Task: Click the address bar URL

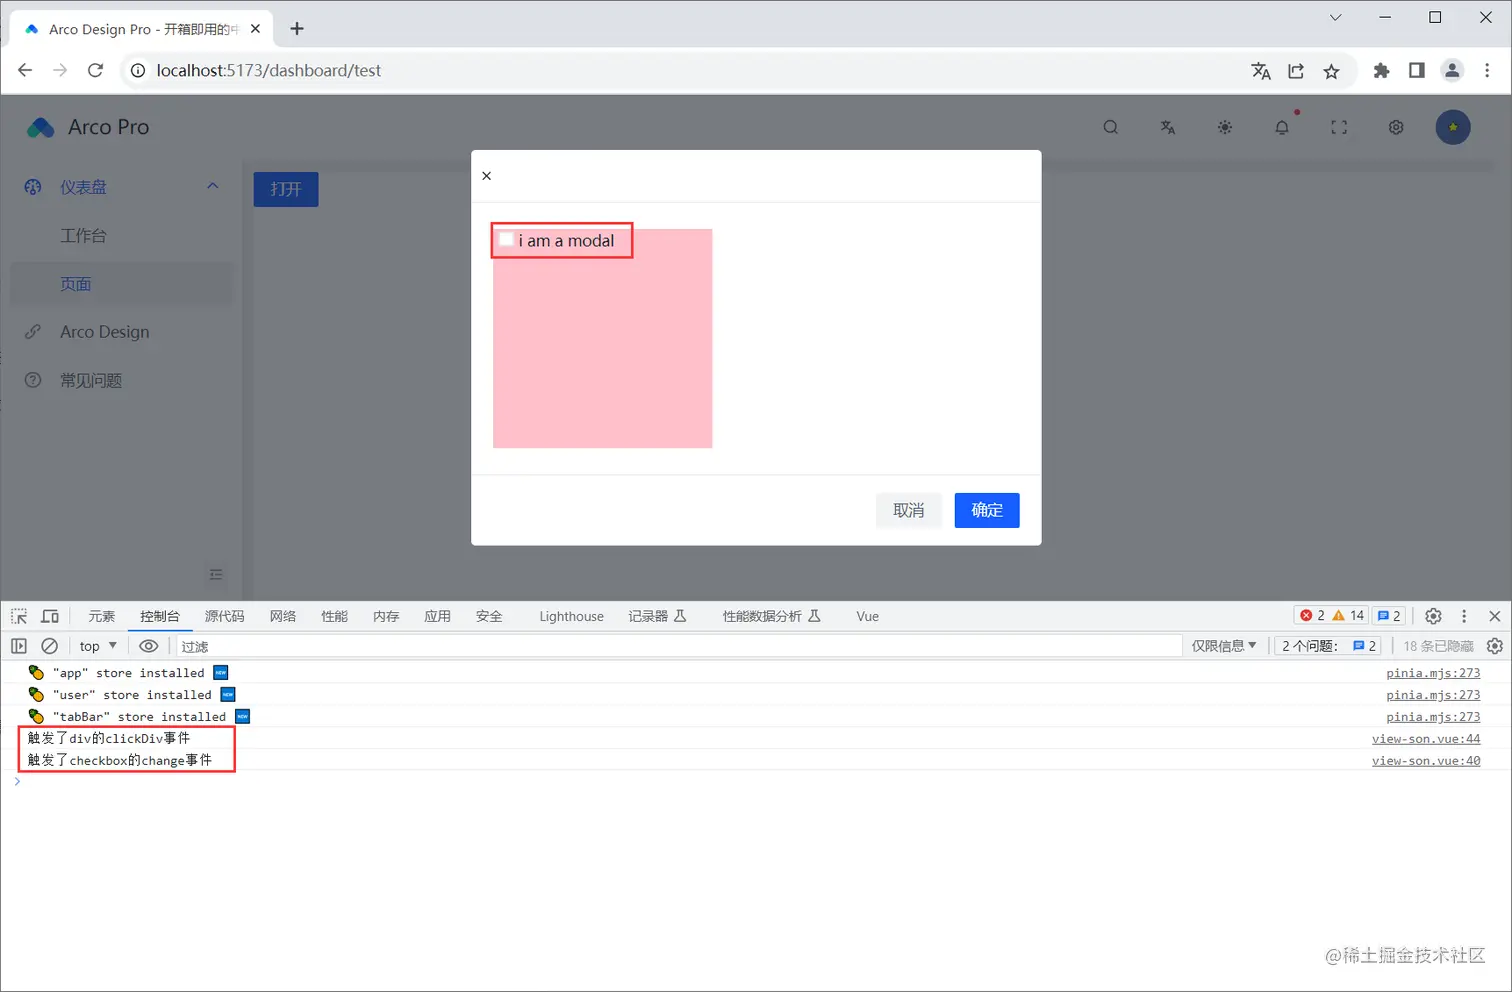Action: pyautogui.click(x=269, y=70)
